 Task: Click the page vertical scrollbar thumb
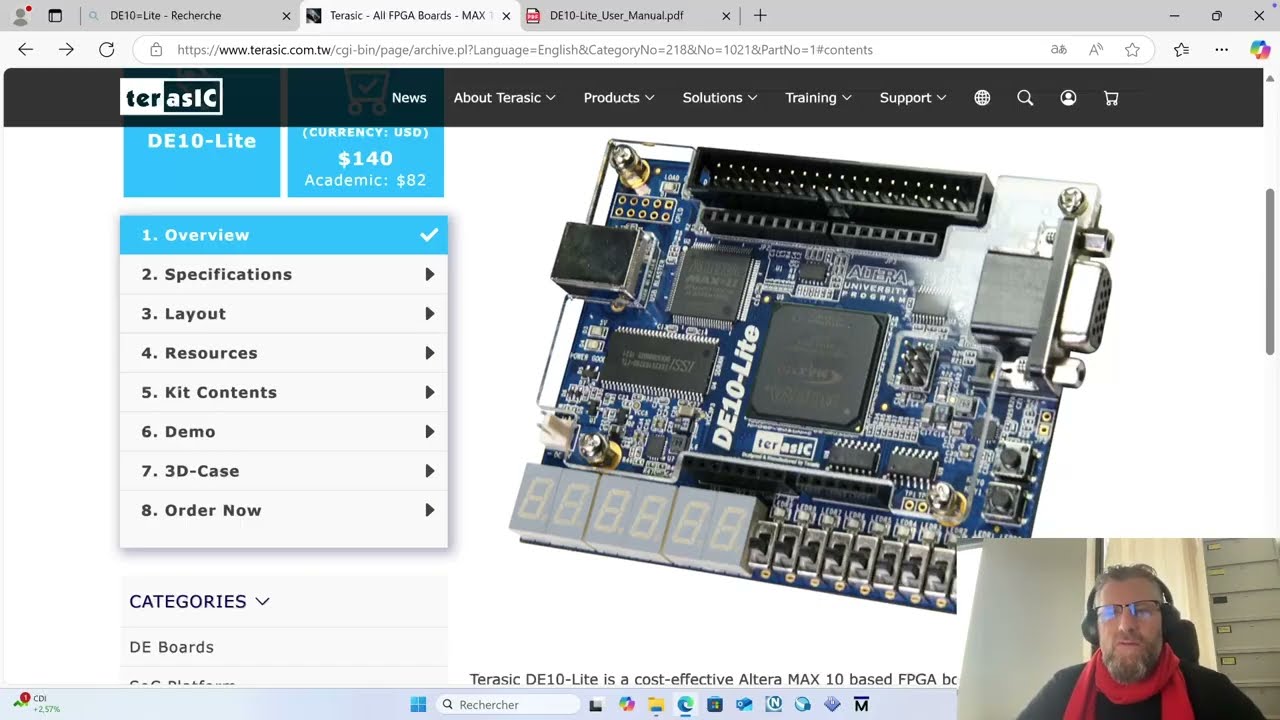(x=1271, y=270)
